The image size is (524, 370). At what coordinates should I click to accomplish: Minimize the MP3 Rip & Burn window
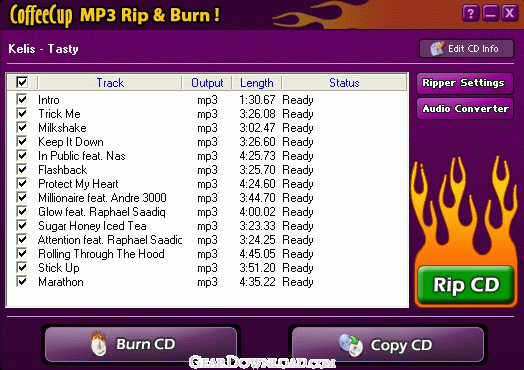point(490,13)
